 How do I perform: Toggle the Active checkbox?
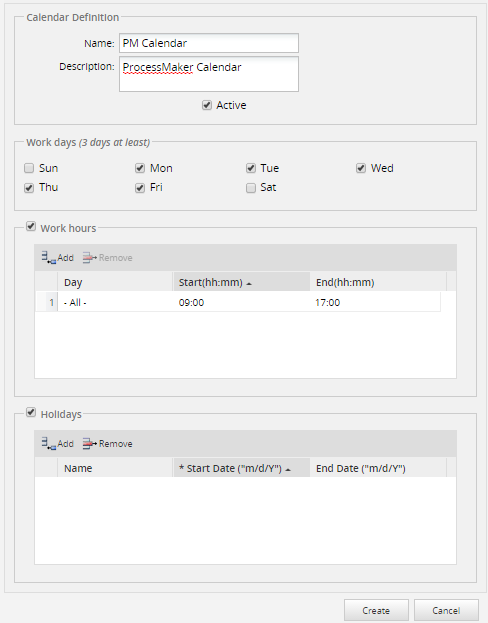[x=207, y=105]
